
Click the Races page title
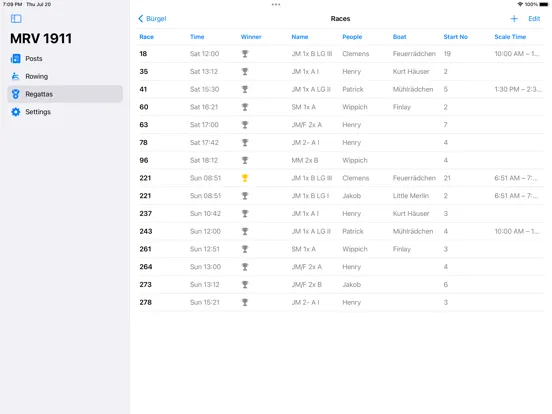pyautogui.click(x=340, y=19)
